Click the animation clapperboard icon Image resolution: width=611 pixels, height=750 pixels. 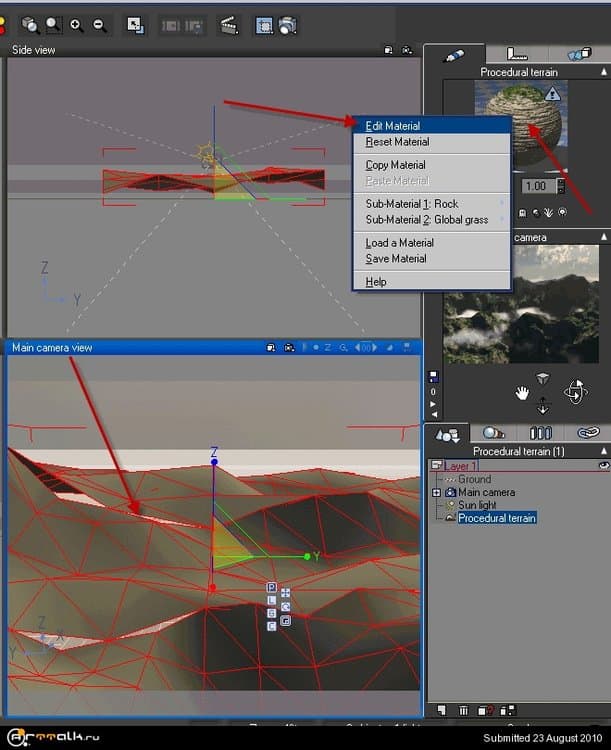pos(228,25)
